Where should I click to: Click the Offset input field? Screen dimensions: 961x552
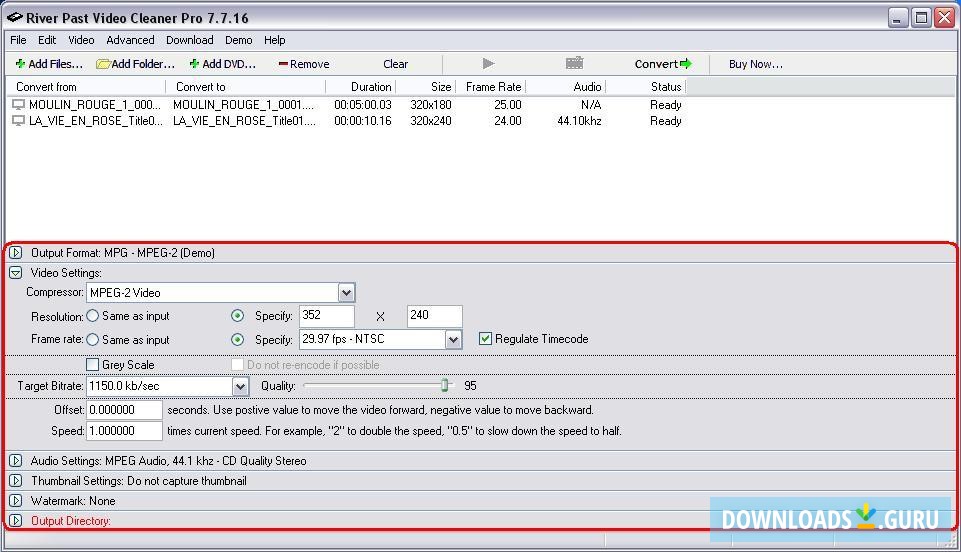pos(124,410)
